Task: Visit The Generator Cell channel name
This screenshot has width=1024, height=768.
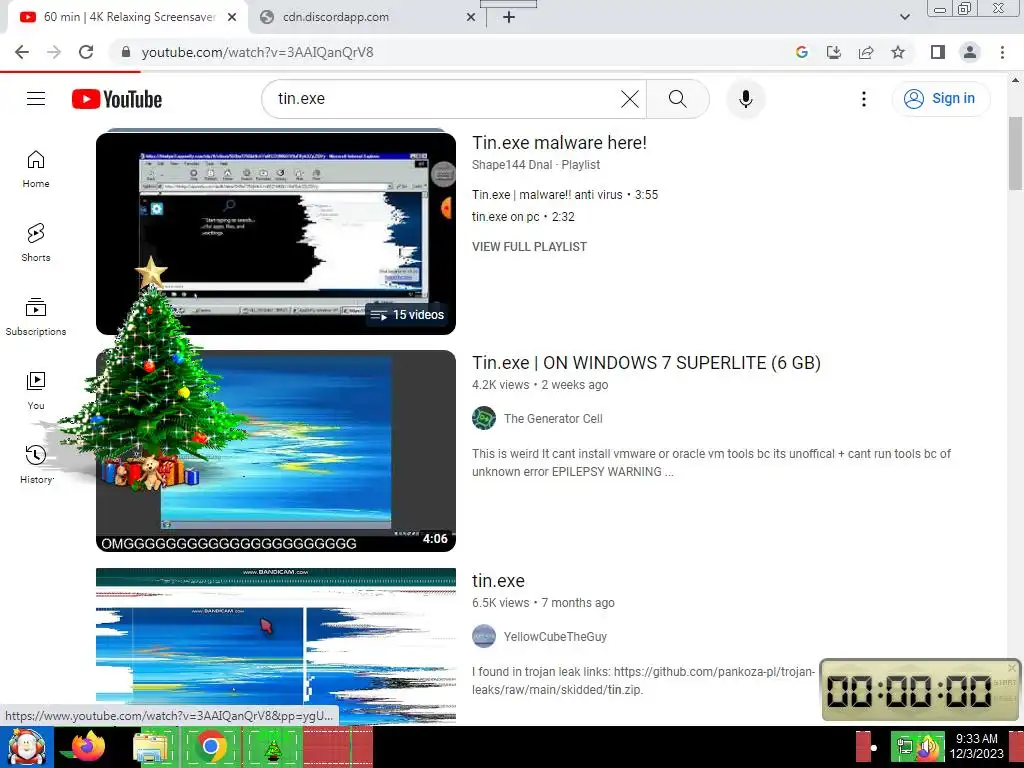Action: tap(553, 419)
